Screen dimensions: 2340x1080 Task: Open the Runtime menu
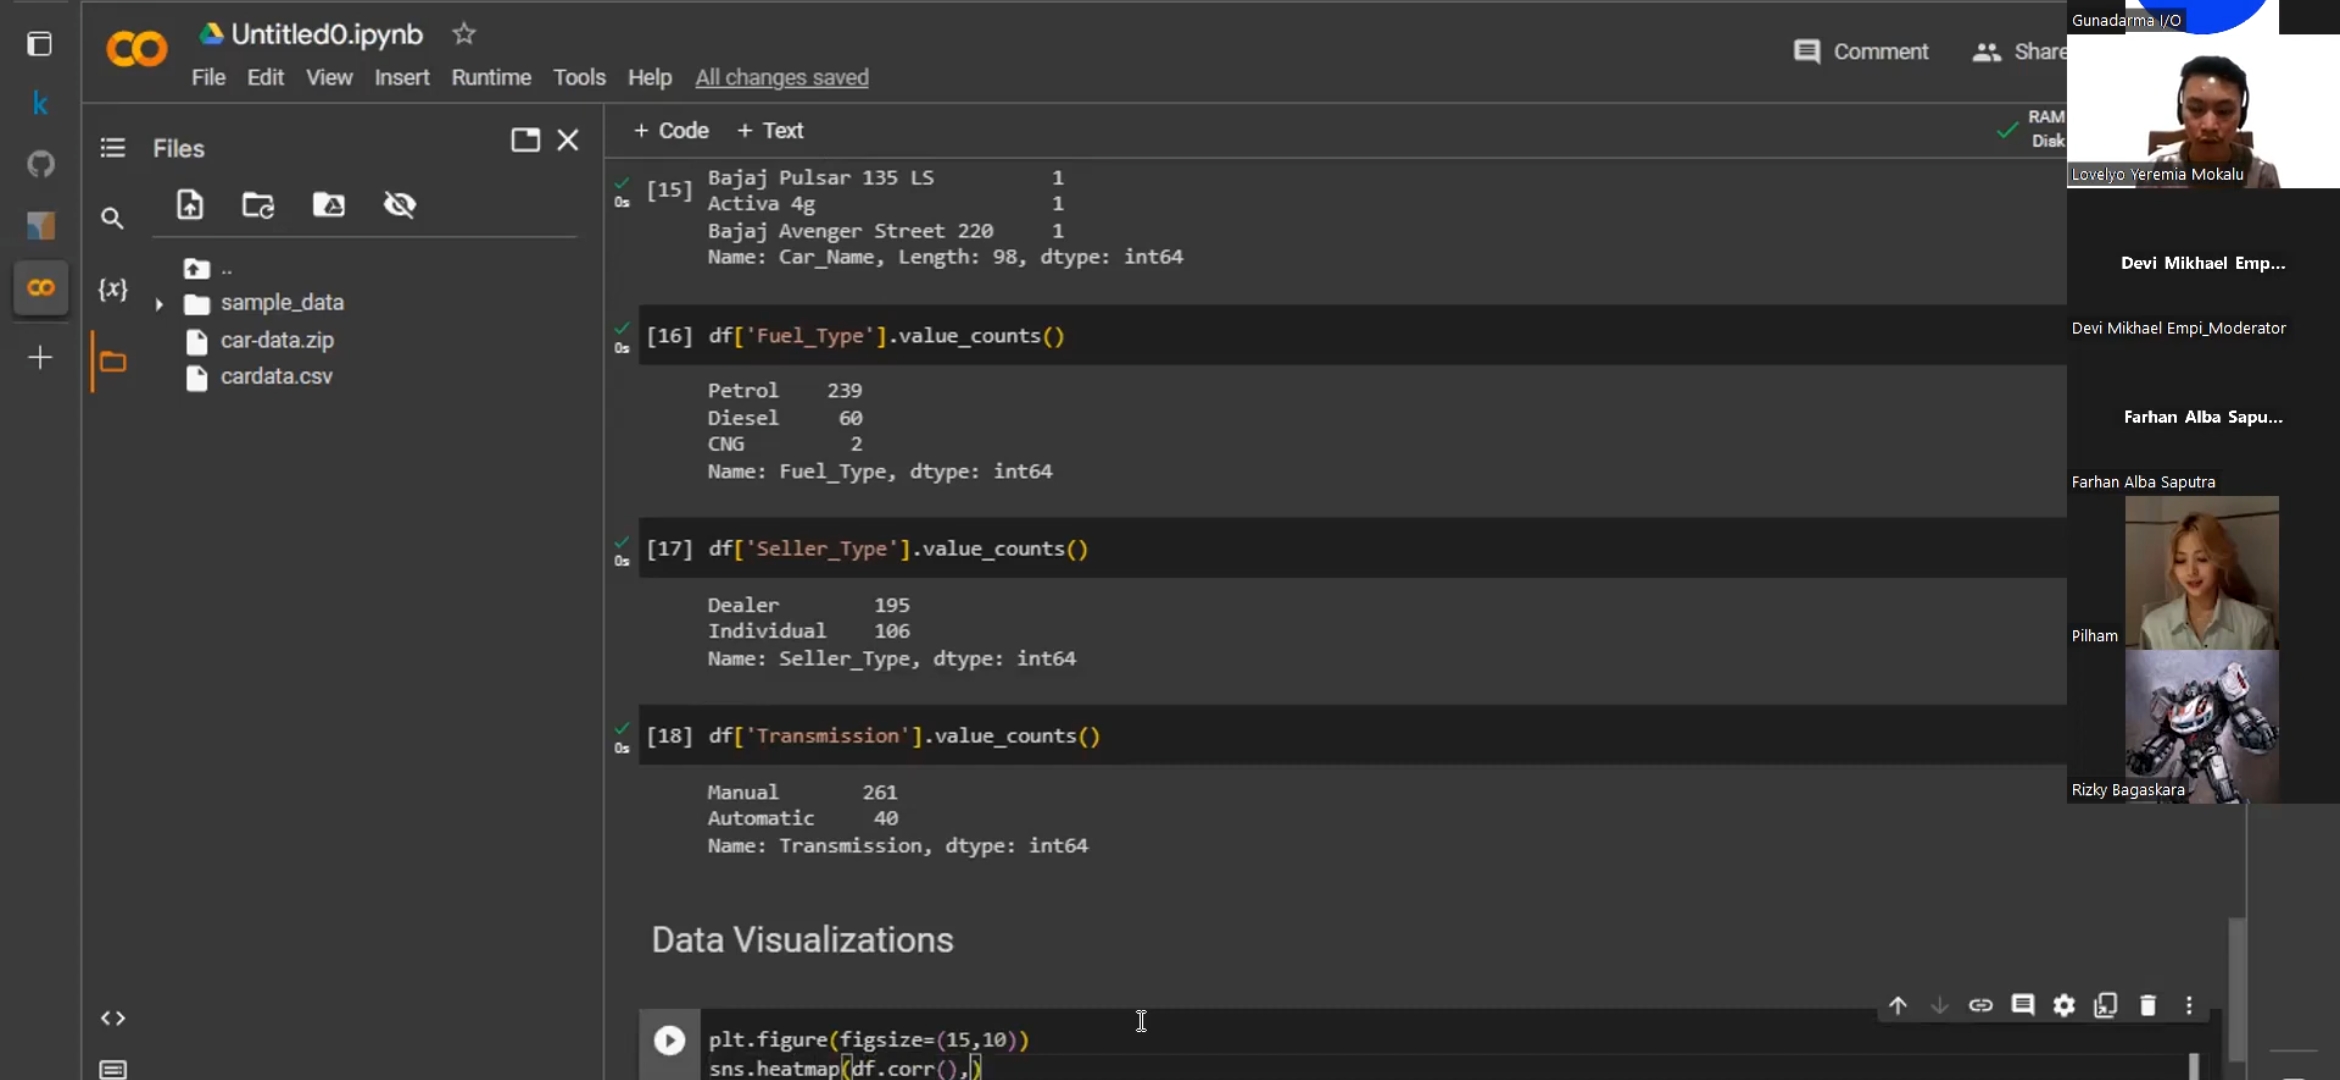tap(491, 77)
